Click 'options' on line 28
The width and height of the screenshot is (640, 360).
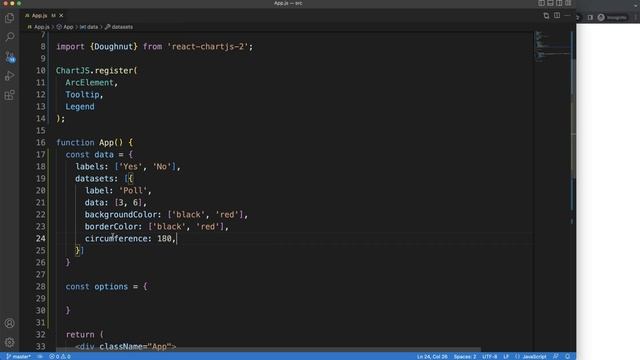point(111,287)
